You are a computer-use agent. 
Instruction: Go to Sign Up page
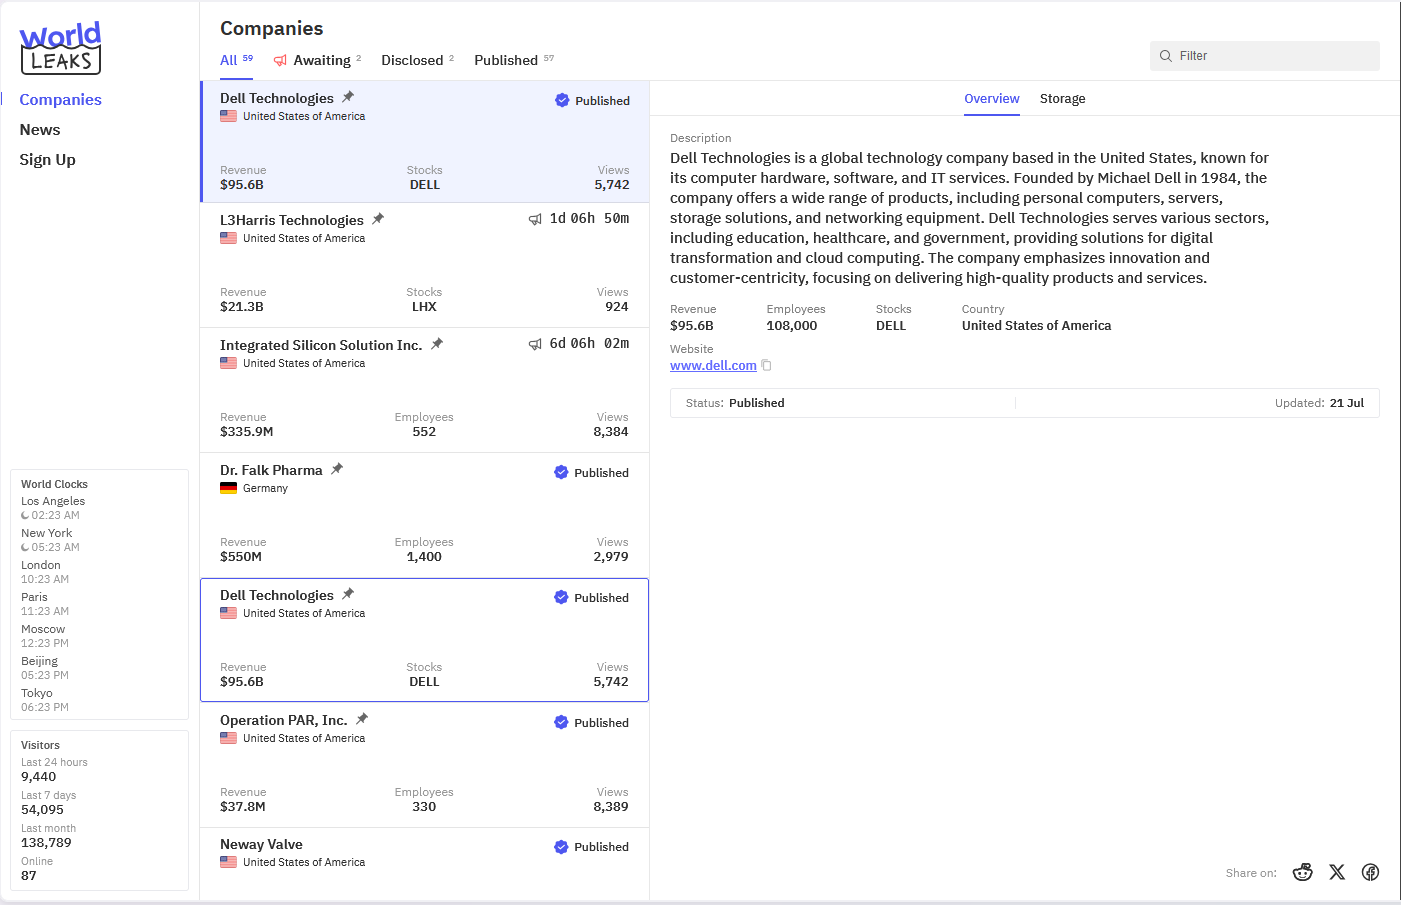click(47, 160)
